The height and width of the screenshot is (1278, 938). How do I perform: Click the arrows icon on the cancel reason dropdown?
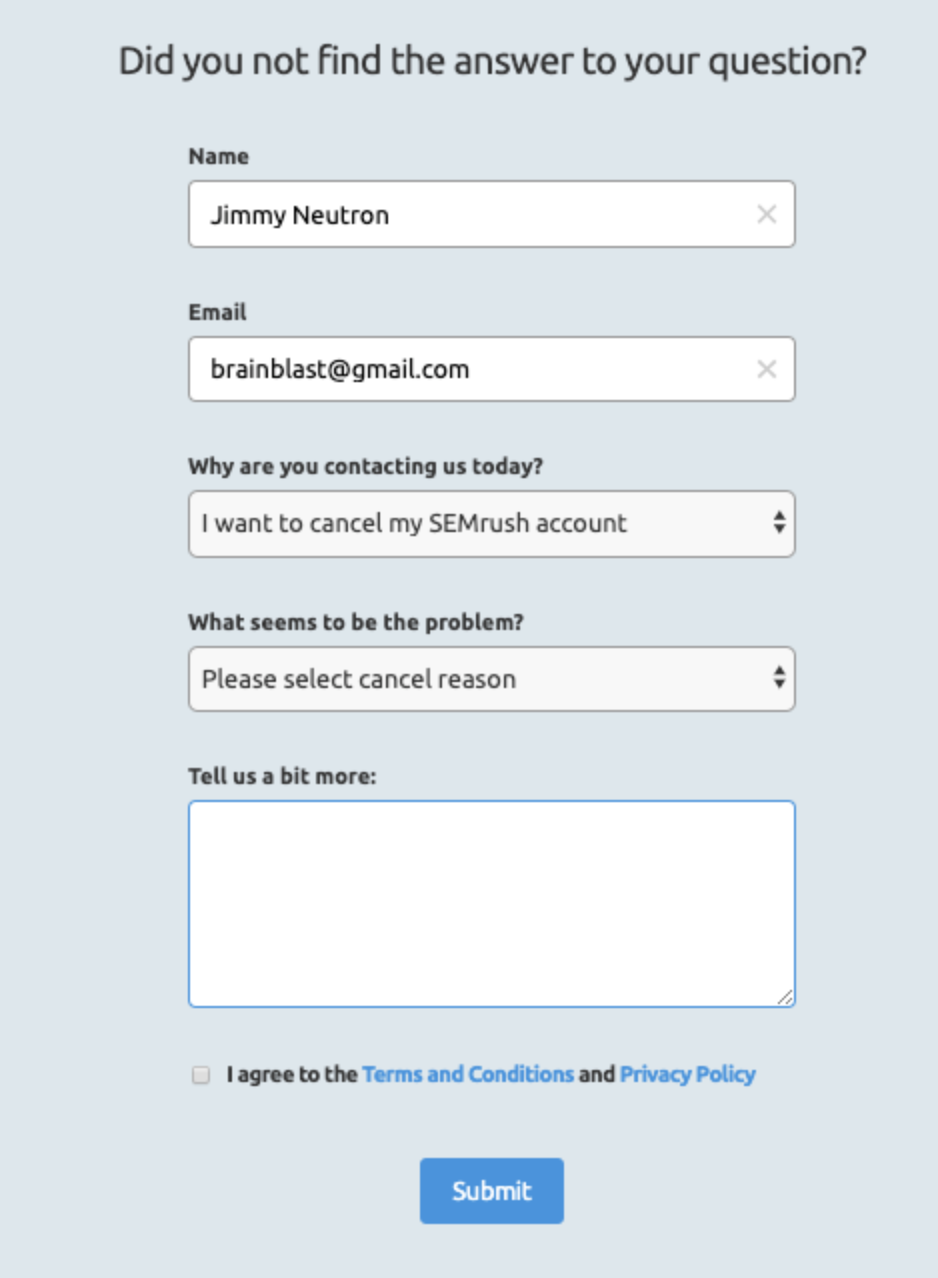coord(779,679)
